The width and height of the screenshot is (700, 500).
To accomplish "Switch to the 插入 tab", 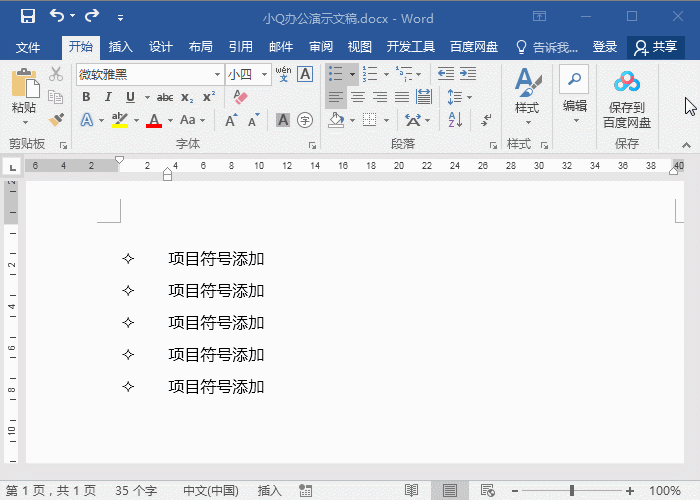I will [121, 46].
